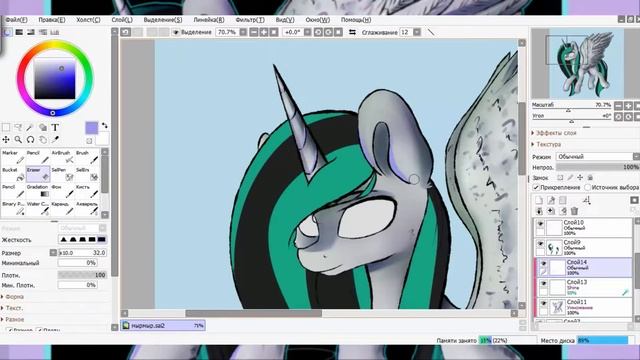Open the Слой menu
640x360 pixels.
pos(122,20)
